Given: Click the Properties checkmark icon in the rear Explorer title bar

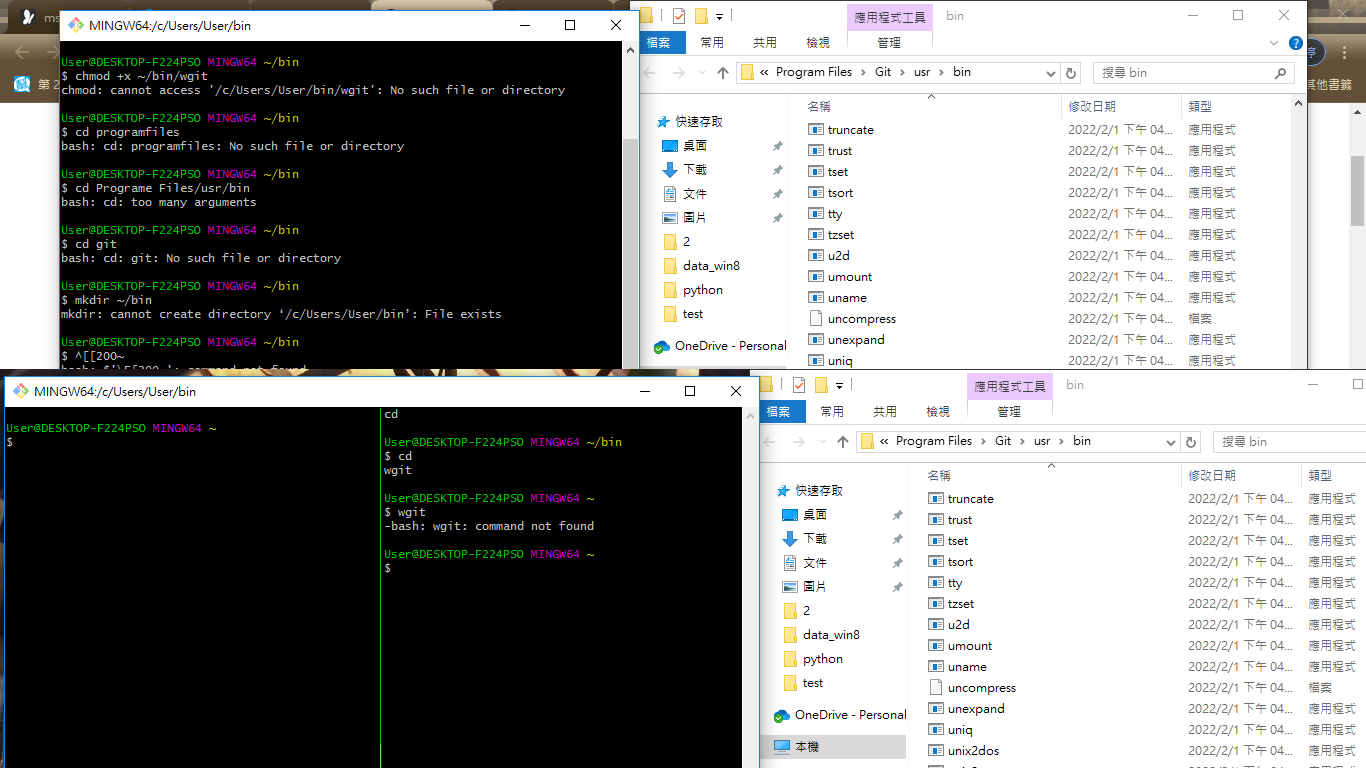Looking at the screenshot, I should 679,15.
